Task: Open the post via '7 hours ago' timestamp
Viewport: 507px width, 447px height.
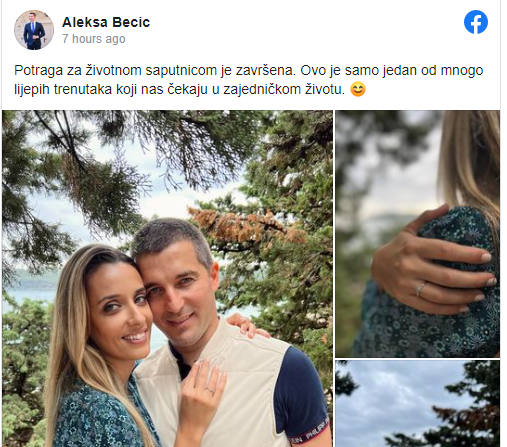Action: (x=94, y=39)
